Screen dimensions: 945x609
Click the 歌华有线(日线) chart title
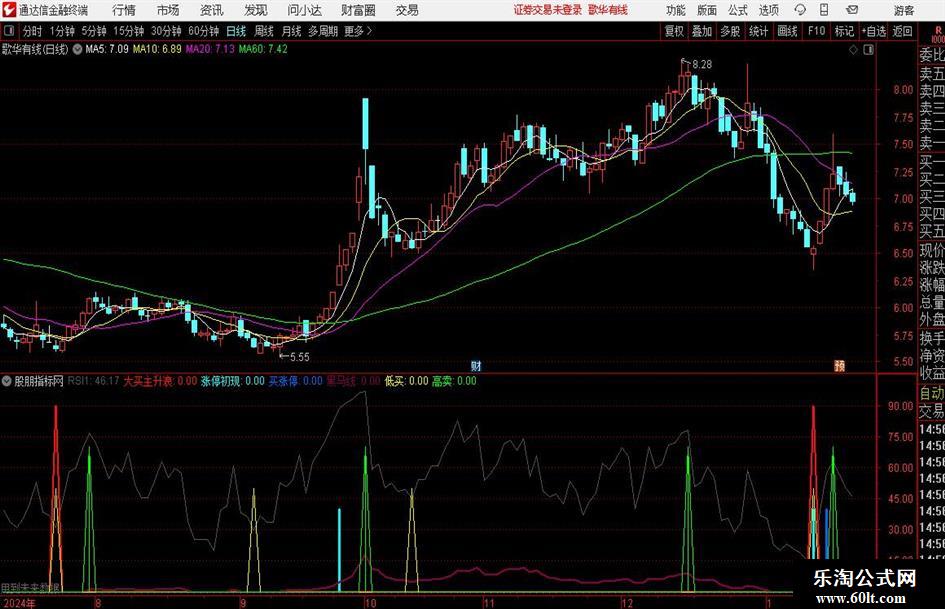tap(35, 49)
